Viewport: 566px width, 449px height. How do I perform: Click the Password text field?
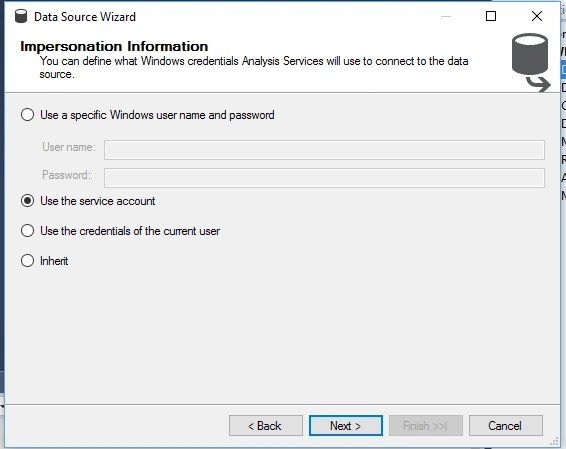(x=324, y=178)
